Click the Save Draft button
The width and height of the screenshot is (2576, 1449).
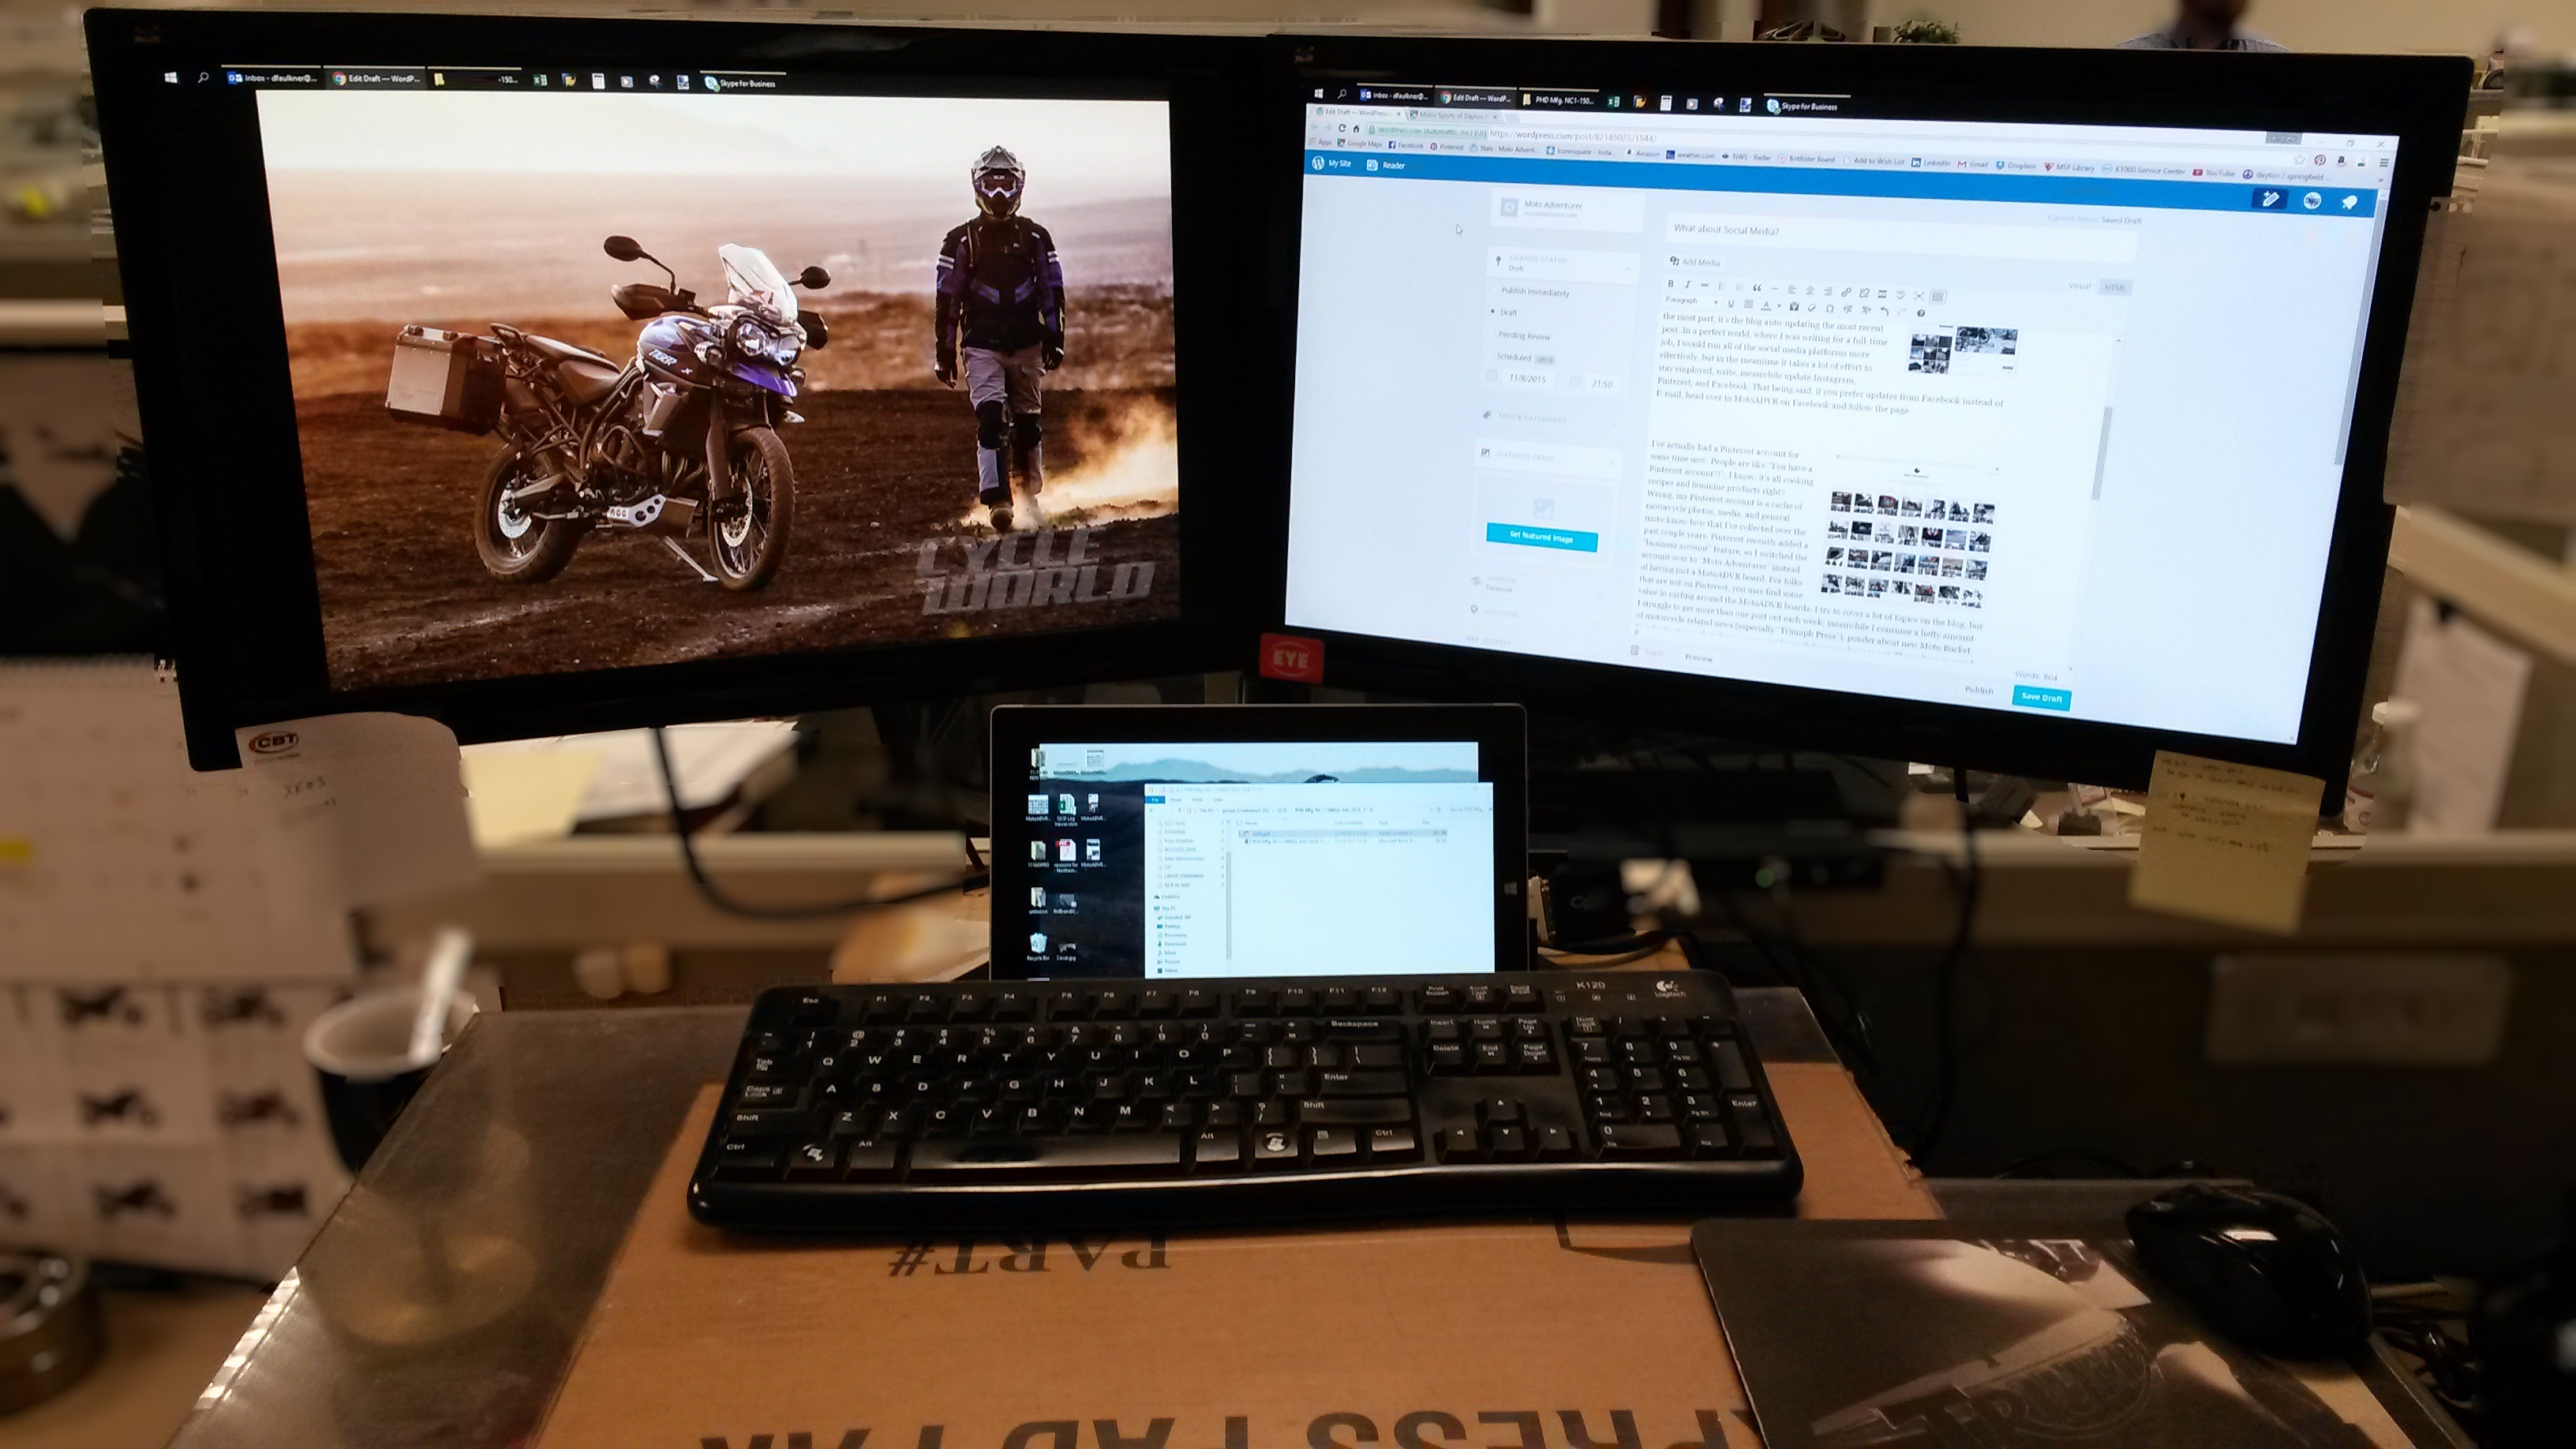[x=2041, y=697]
